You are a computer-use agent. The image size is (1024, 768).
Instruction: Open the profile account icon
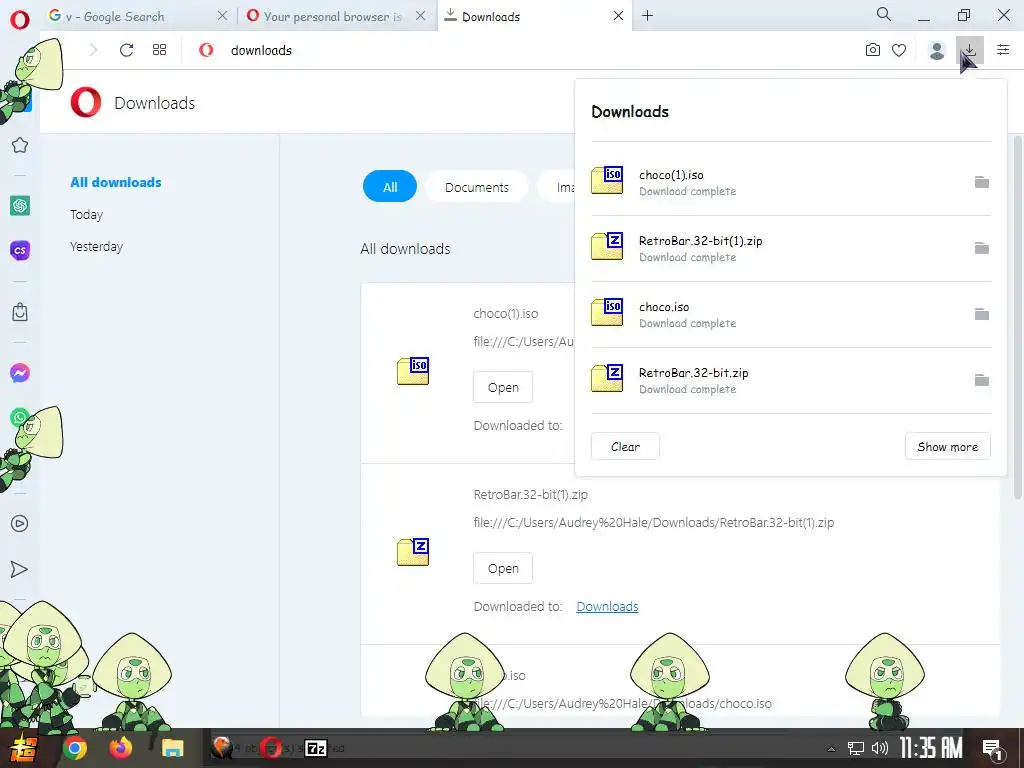(936, 50)
